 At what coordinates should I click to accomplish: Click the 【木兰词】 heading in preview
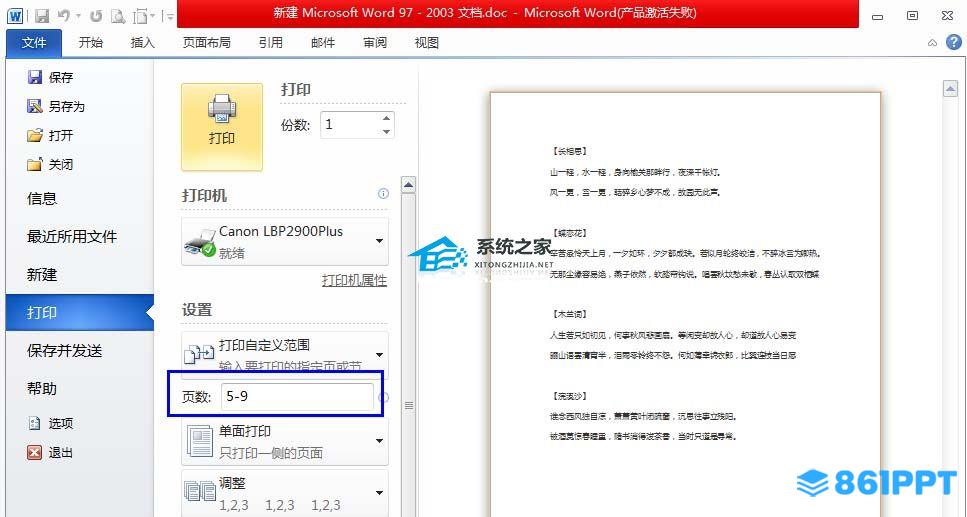pos(568,315)
